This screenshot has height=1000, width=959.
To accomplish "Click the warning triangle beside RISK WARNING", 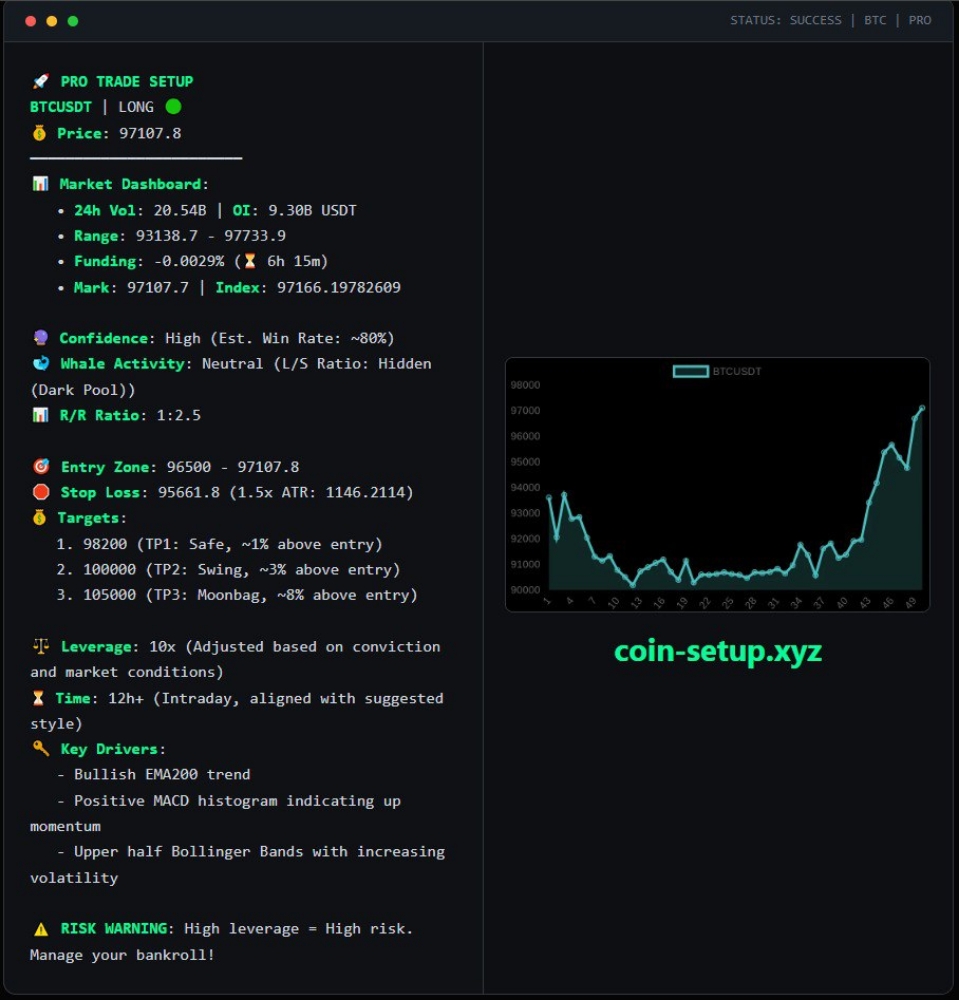I will click(x=40, y=929).
